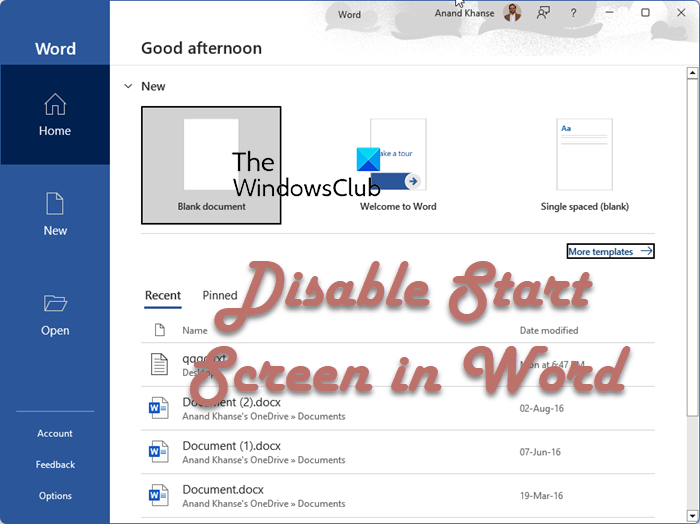The height and width of the screenshot is (524, 700).
Task: Open the text file icon in the first recent row
Action: [x=159, y=364]
